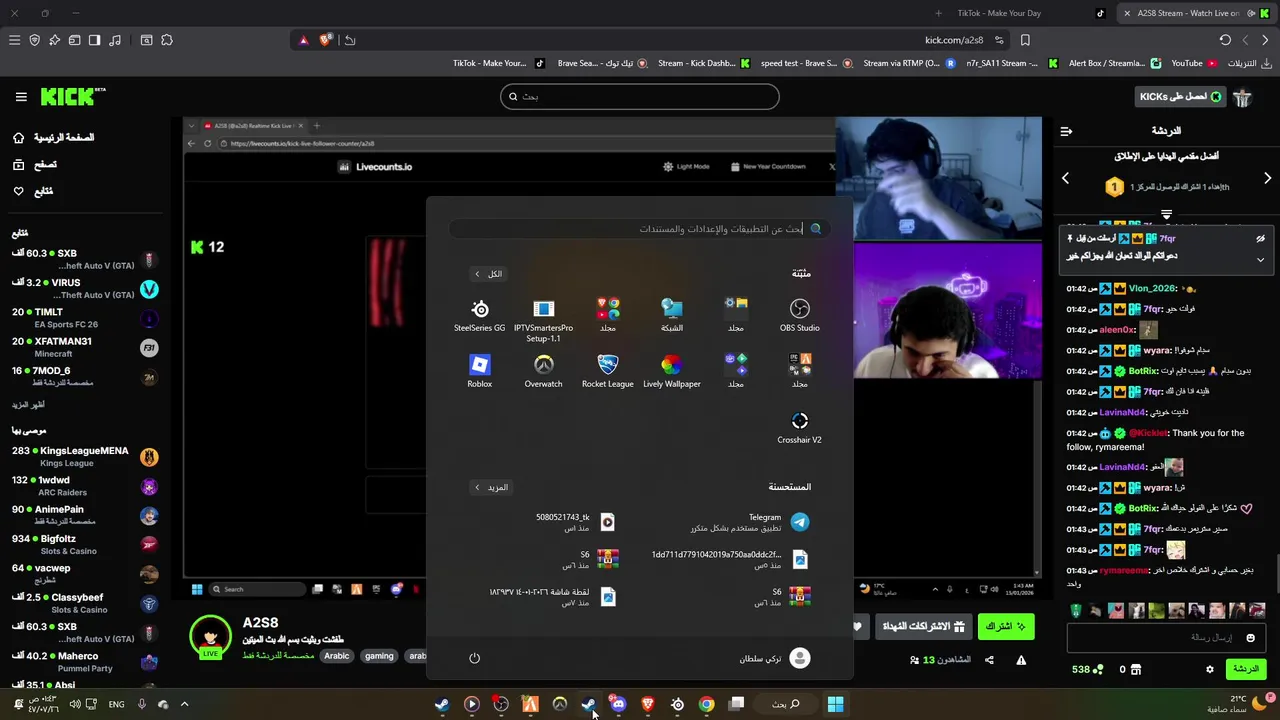Open Stream - Kick Dashboard bookmark

704,63
